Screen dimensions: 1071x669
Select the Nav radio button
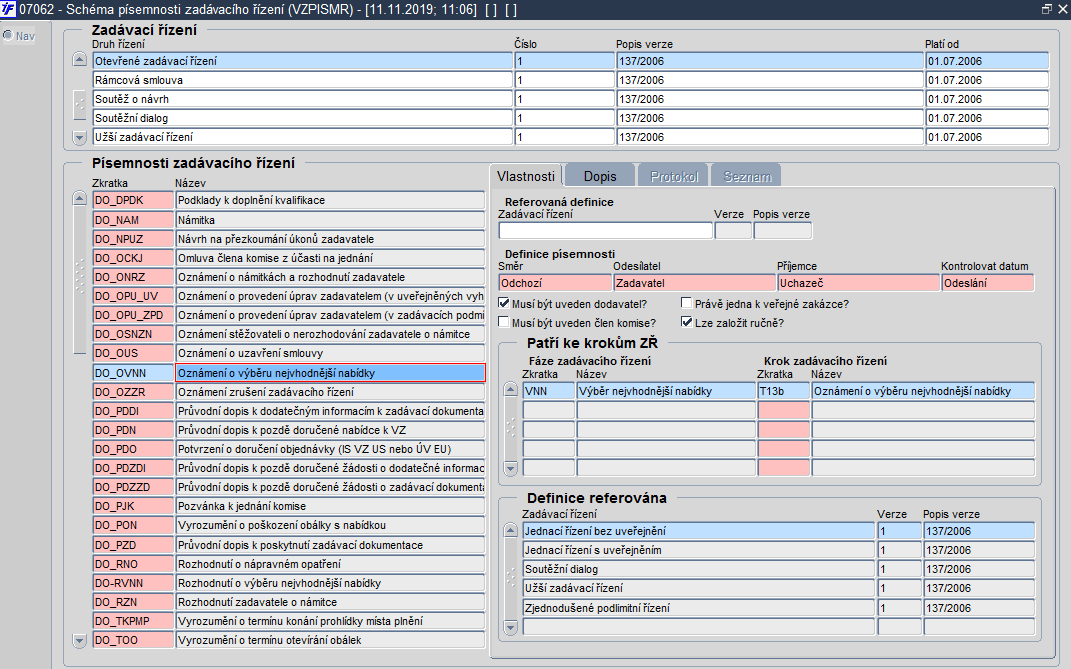(8, 36)
